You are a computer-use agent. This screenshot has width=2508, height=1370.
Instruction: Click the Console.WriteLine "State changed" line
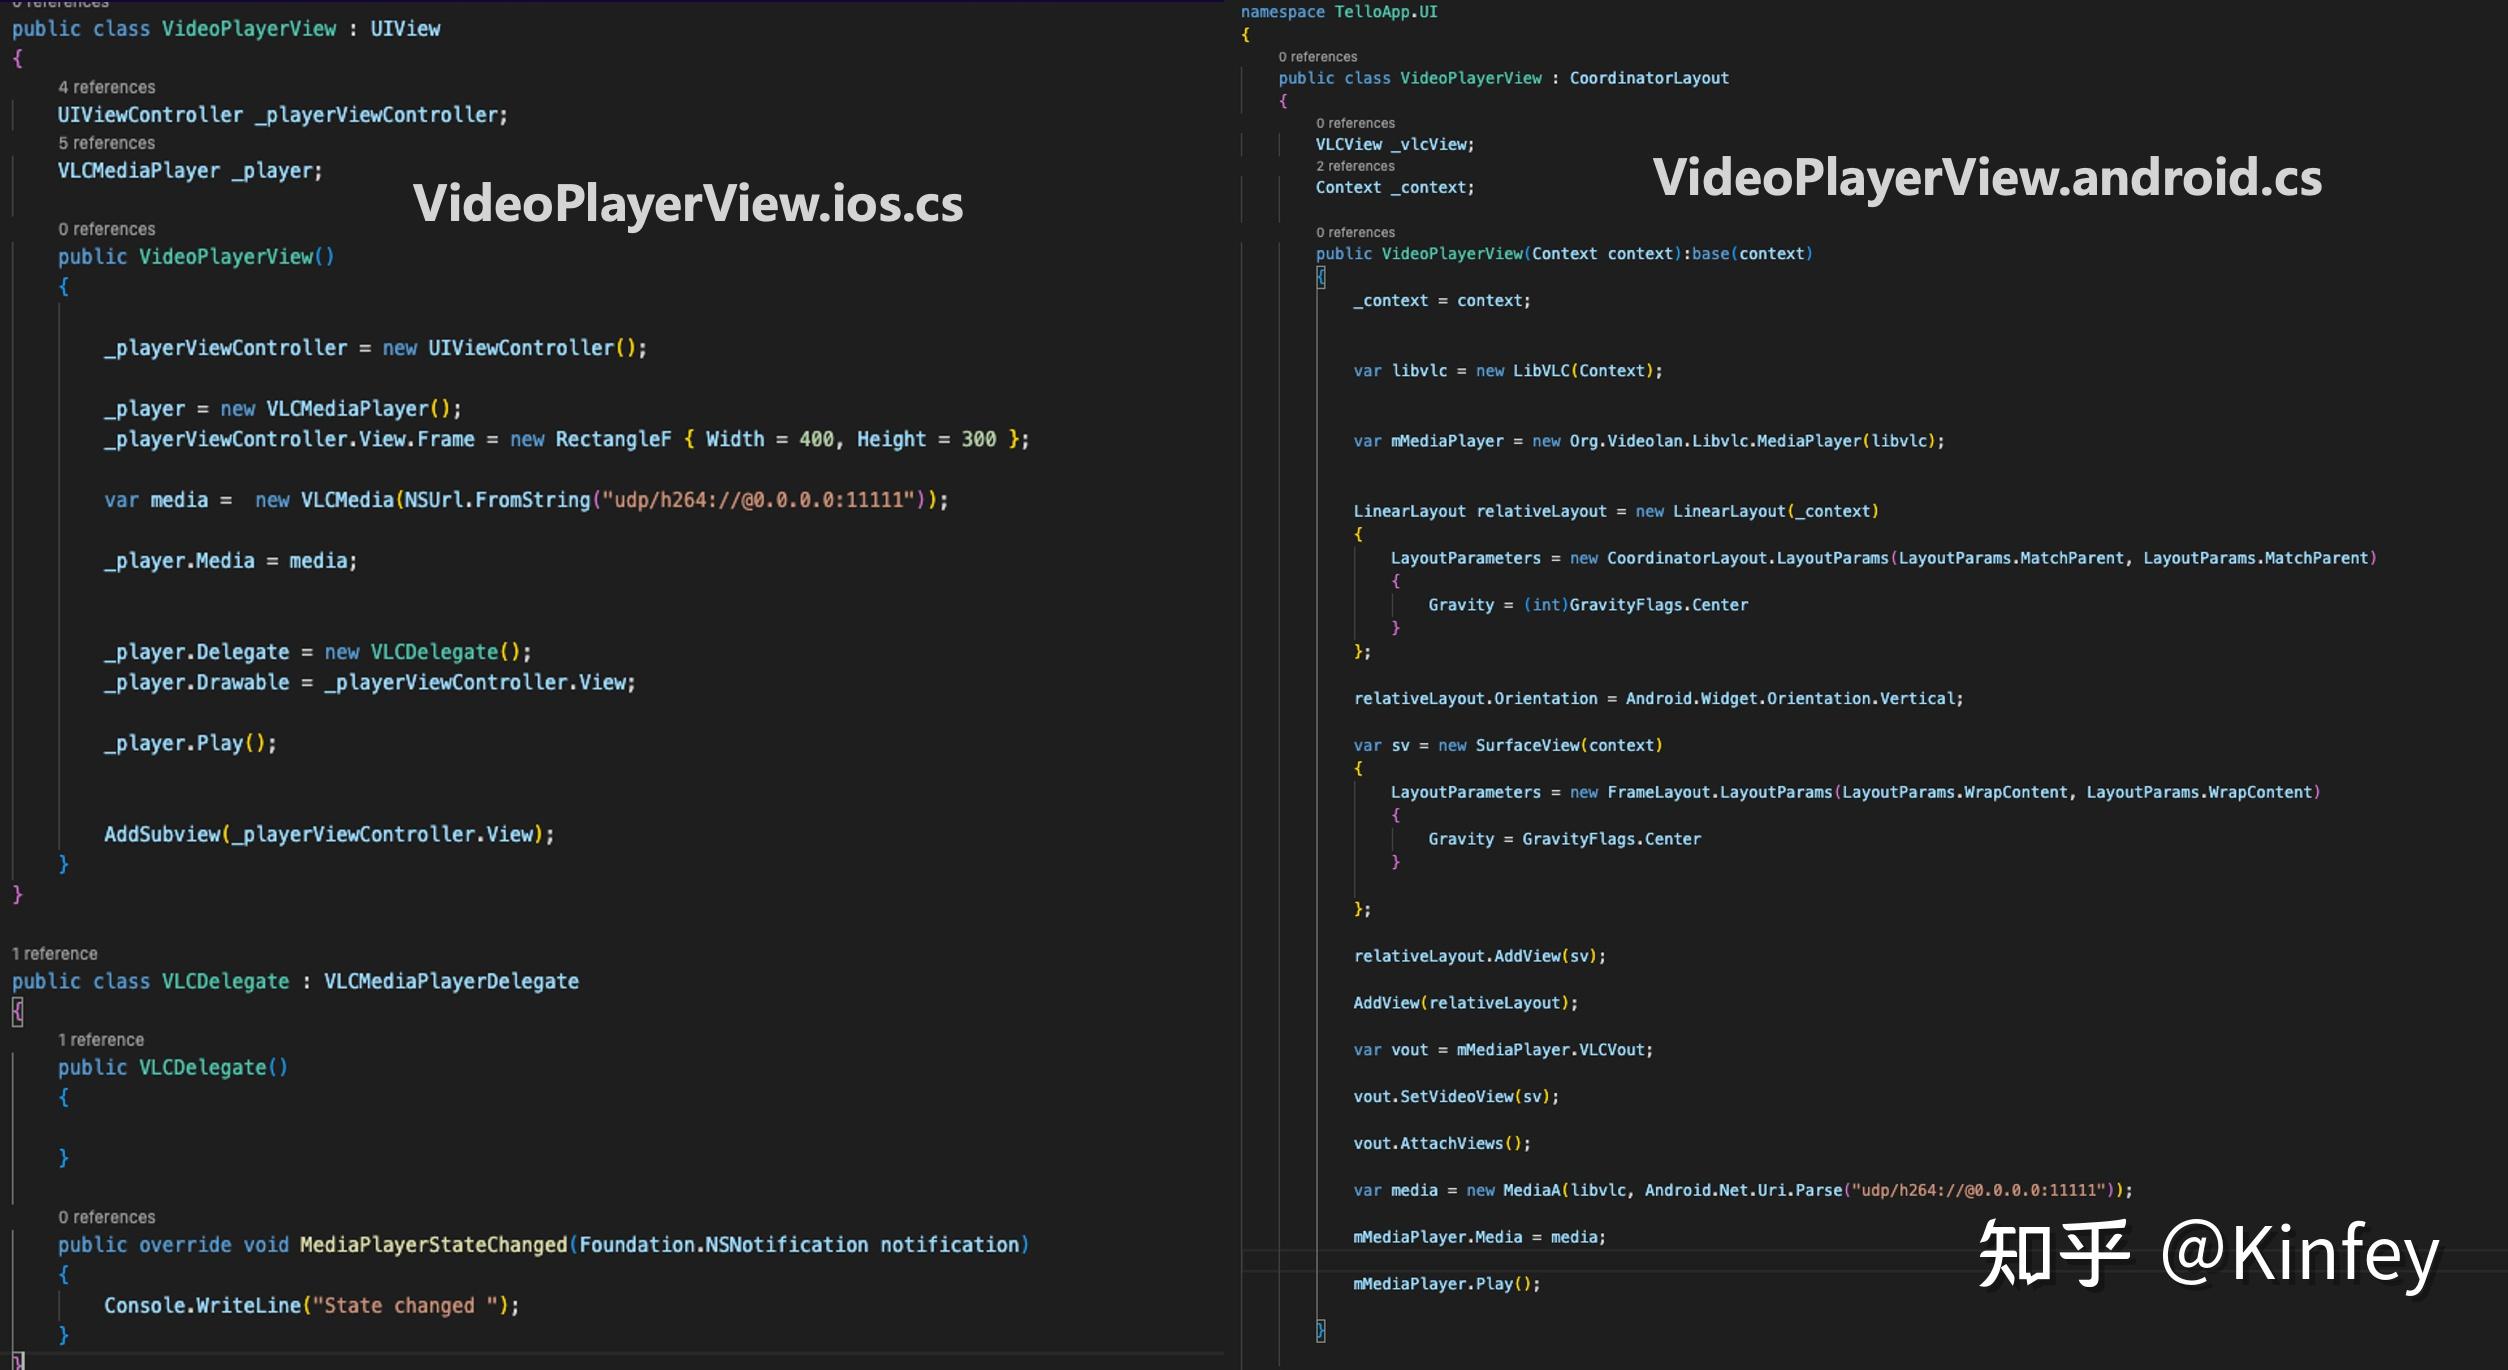(x=311, y=1305)
